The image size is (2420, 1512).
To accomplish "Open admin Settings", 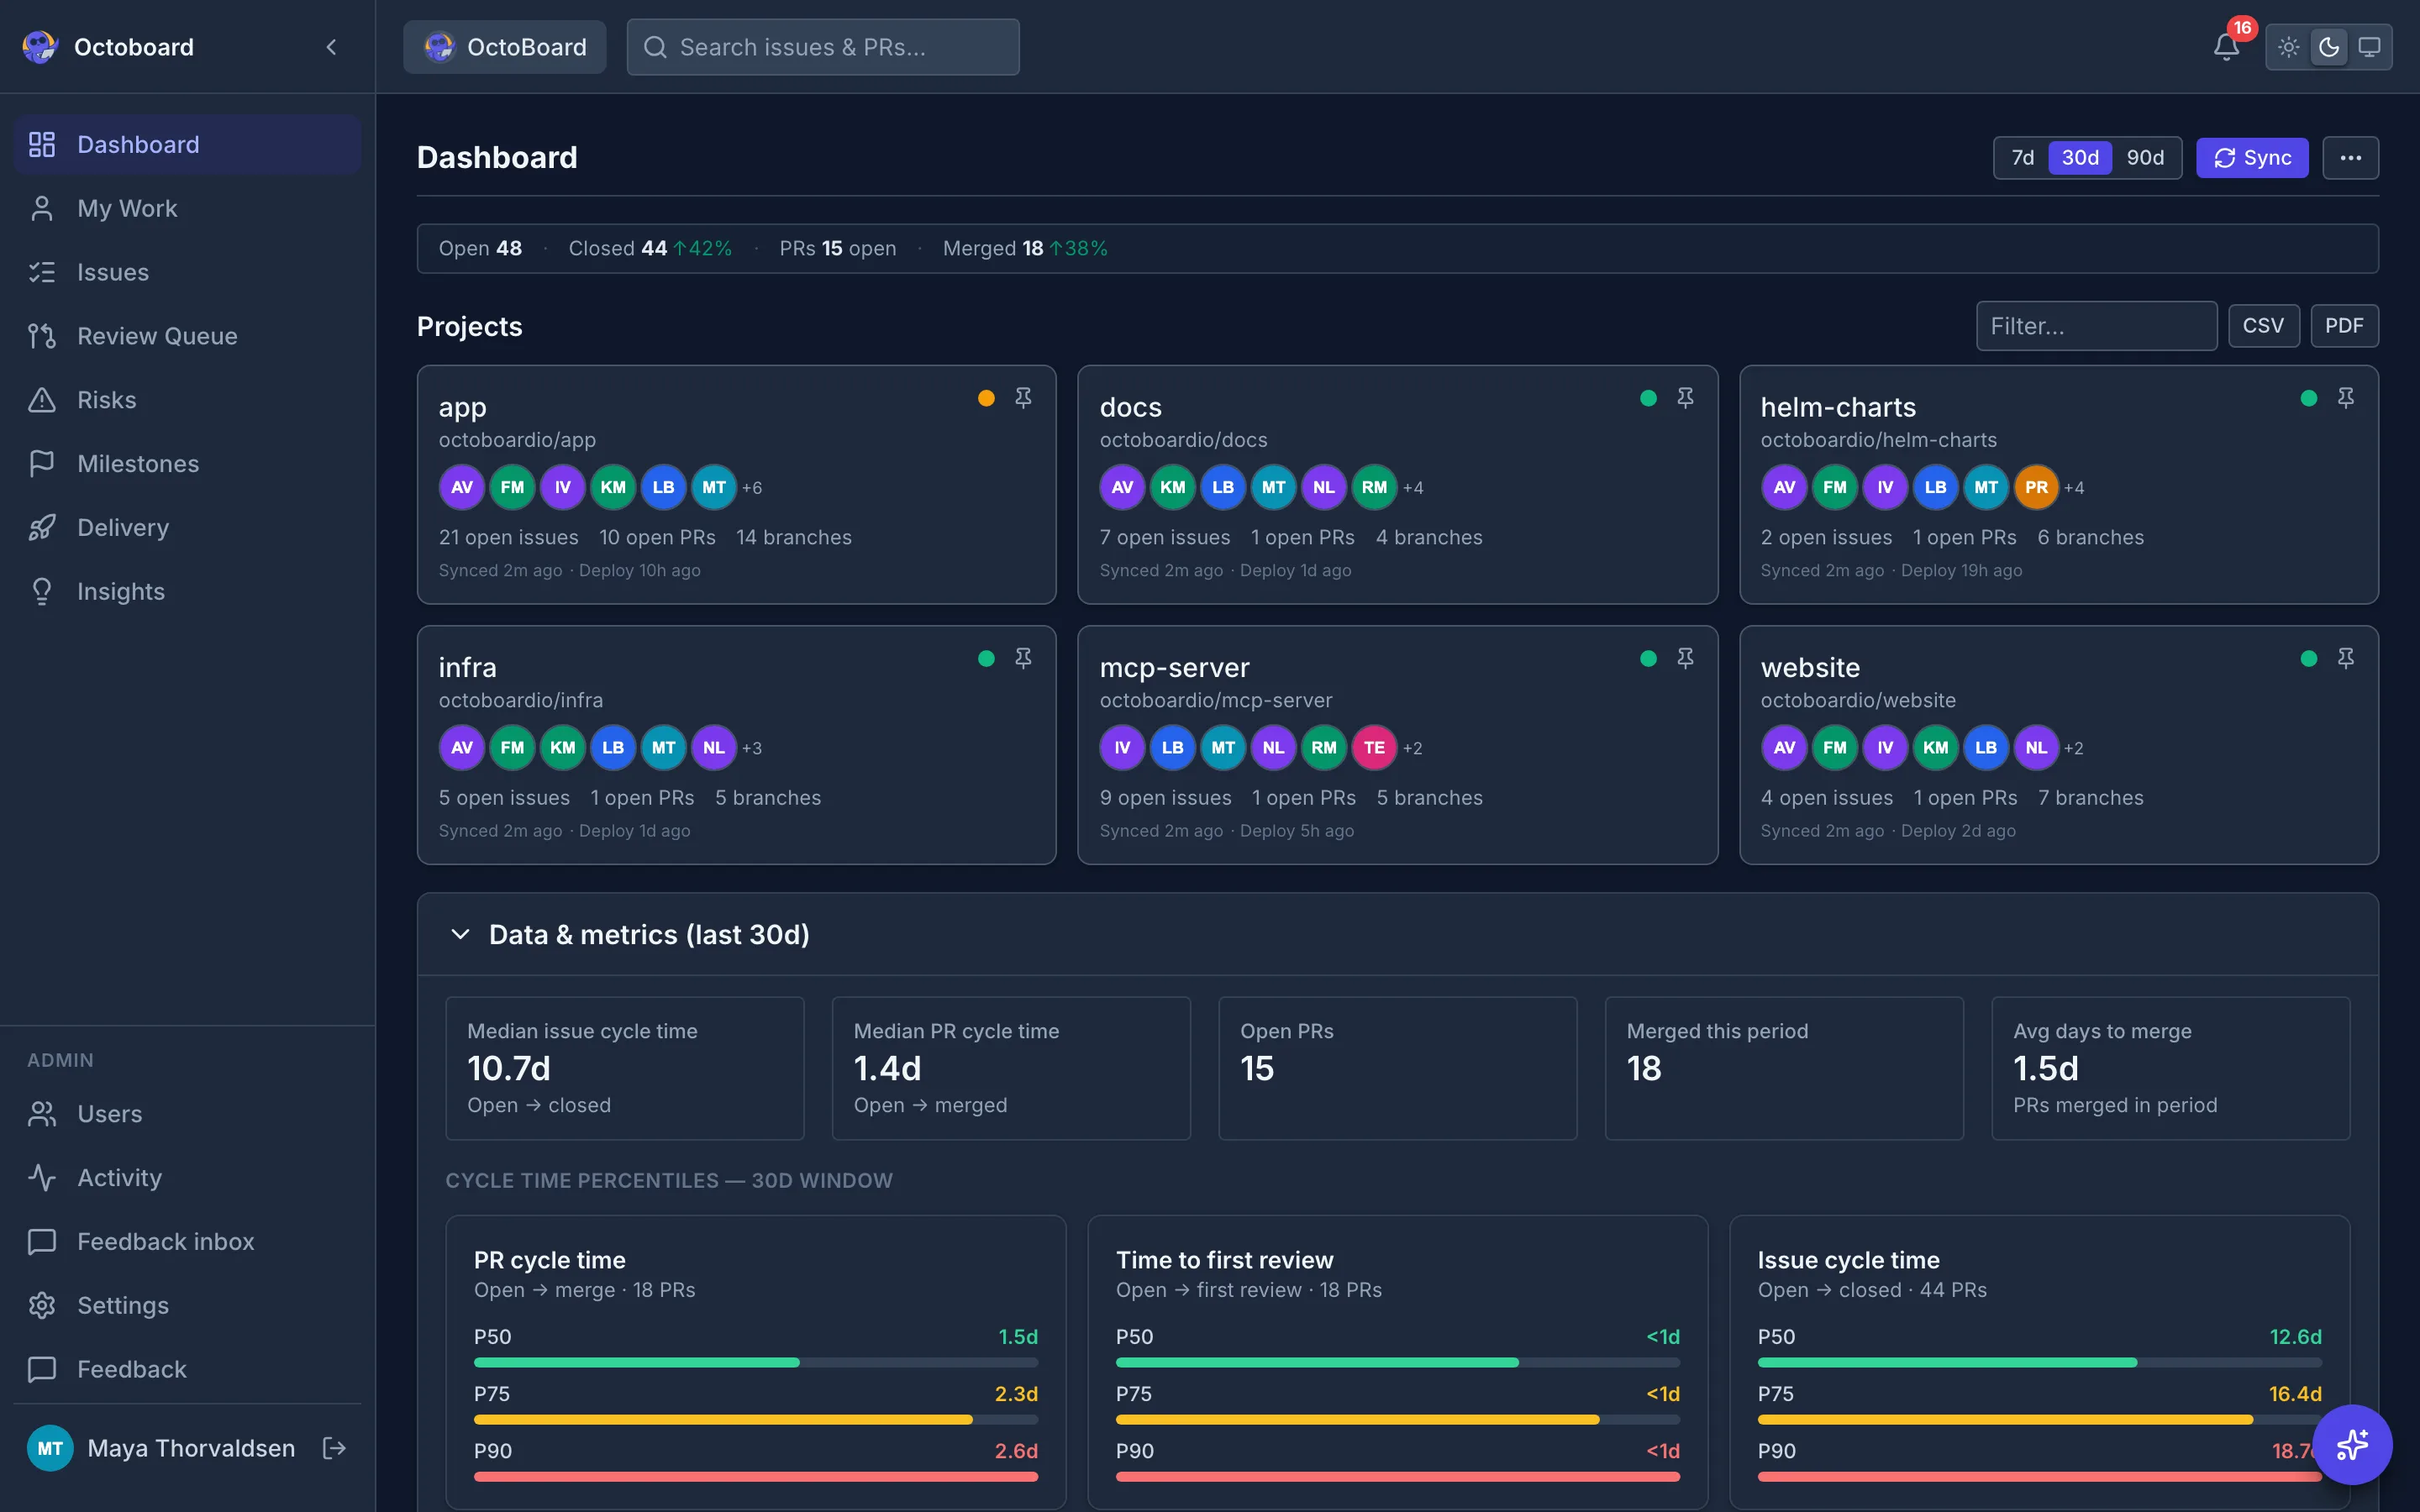I will click(x=187, y=1306).
